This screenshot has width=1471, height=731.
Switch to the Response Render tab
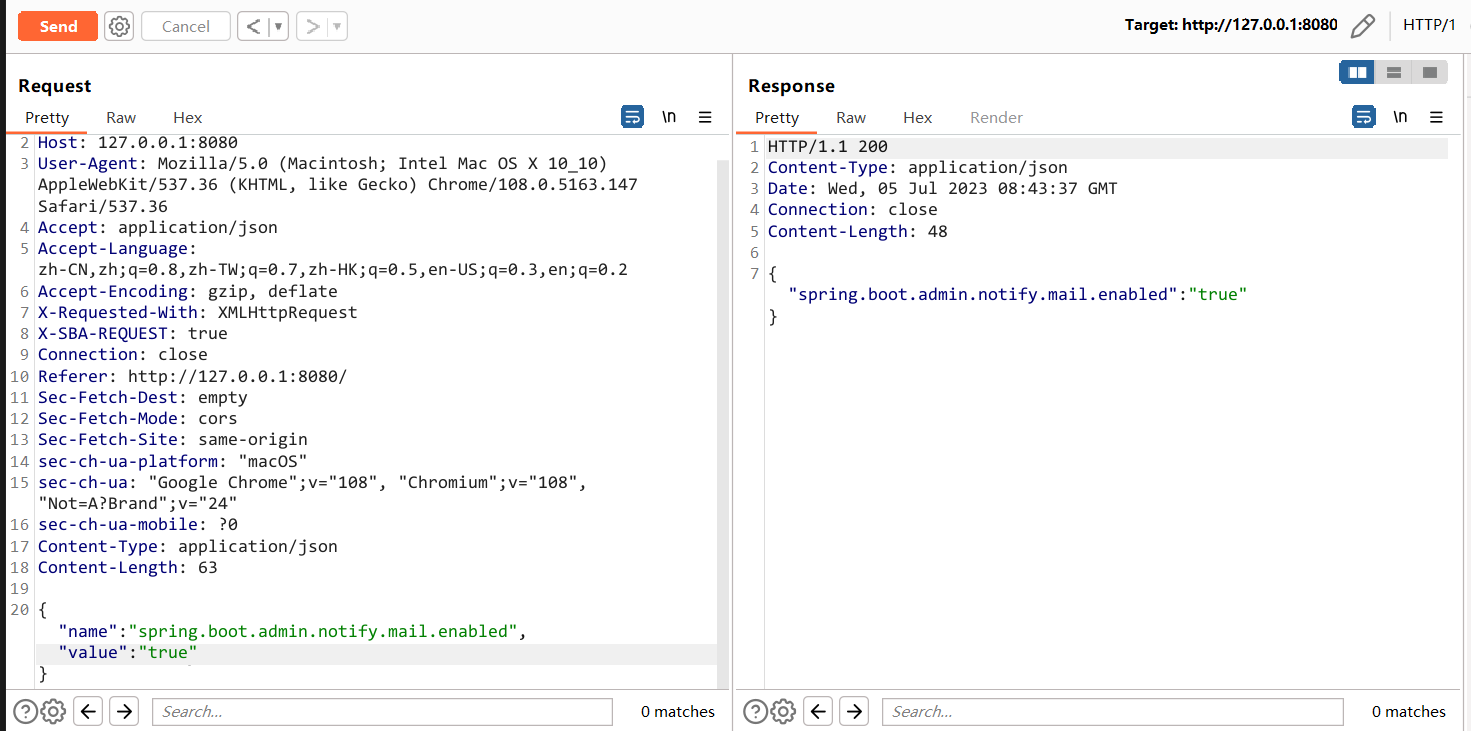(x=996, y=117)
